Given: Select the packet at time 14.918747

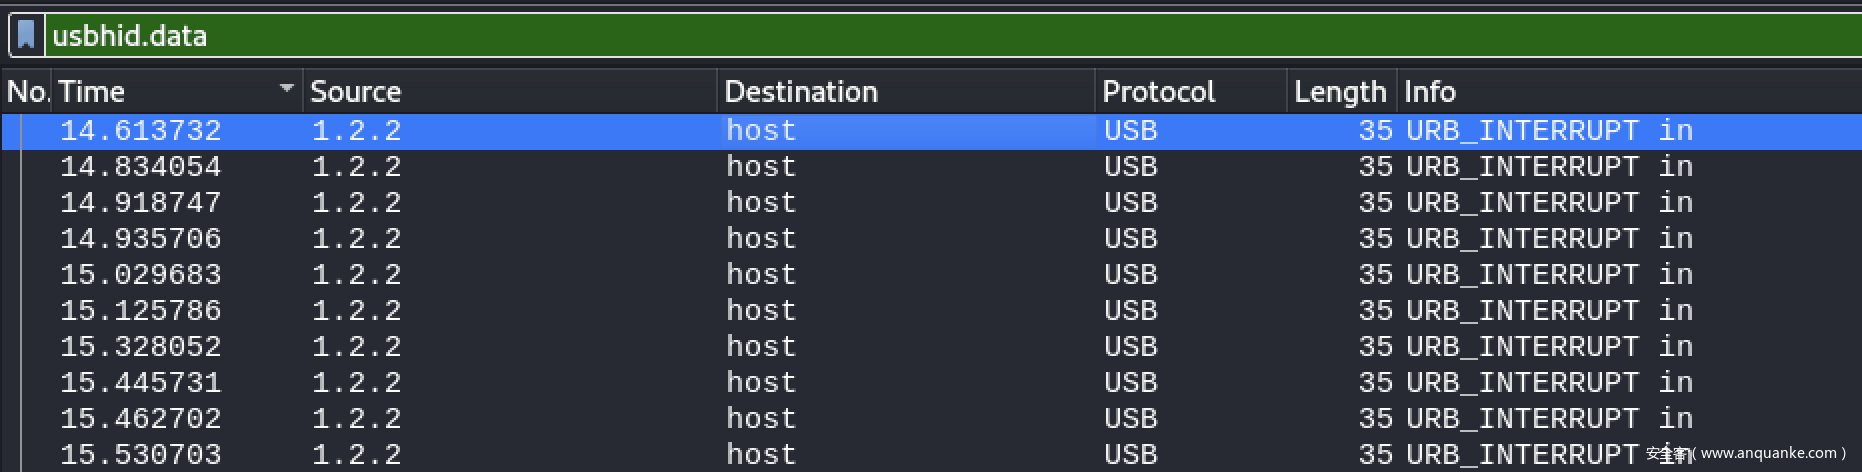Looking at the screenshot, I should pos(141,203).
